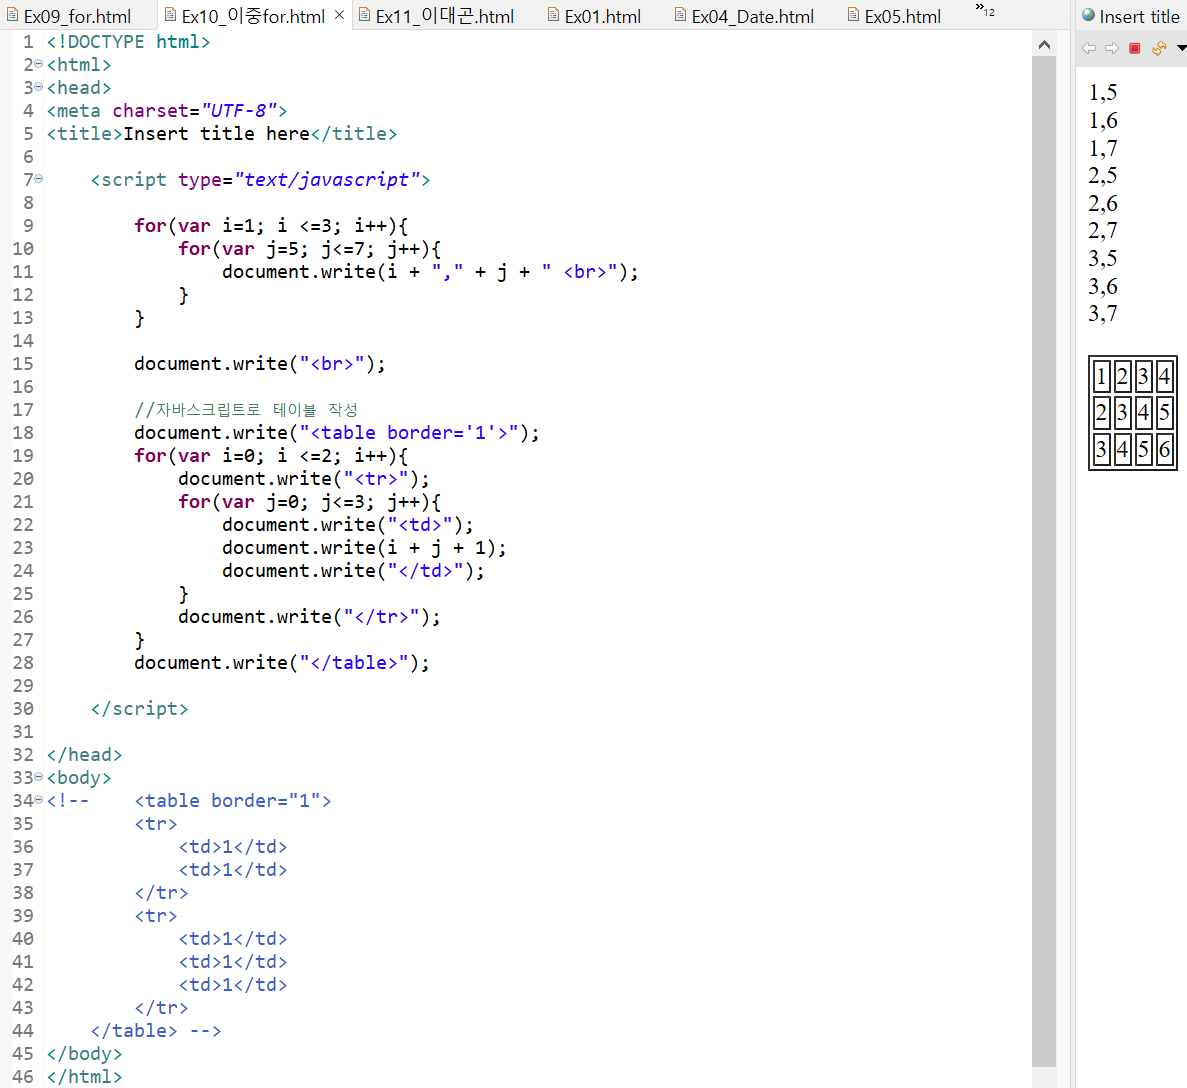Click the Korean comment 자바스크립트로 테이블 작성

[246, 410]
